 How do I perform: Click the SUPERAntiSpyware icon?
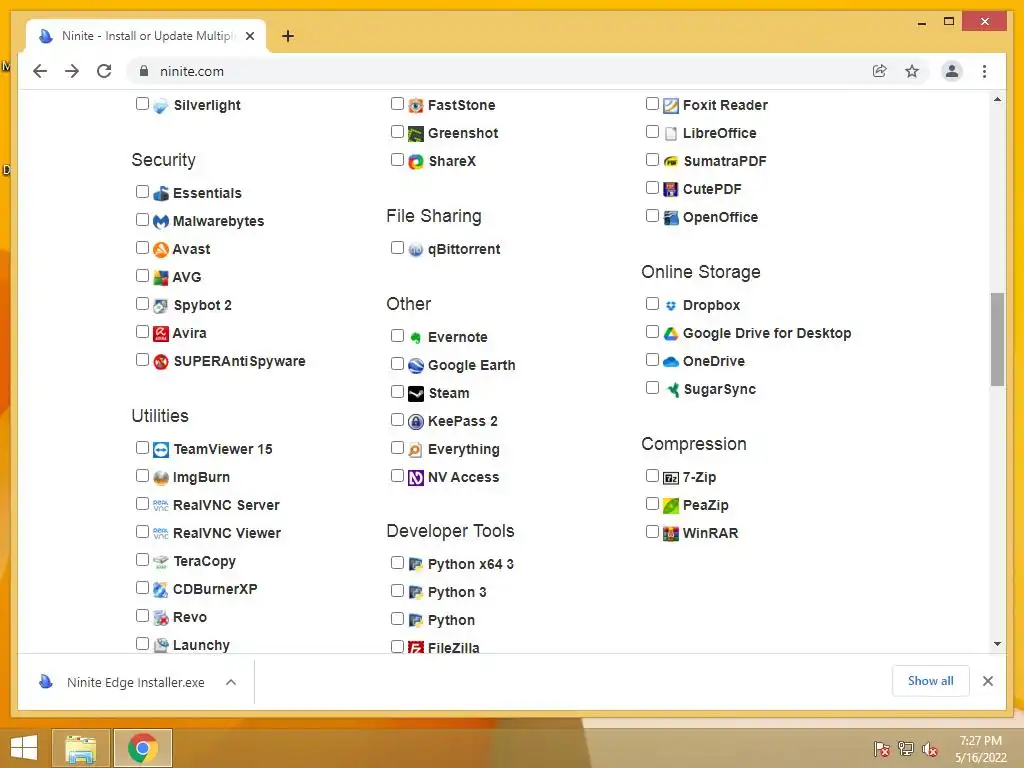click(161, 362)
